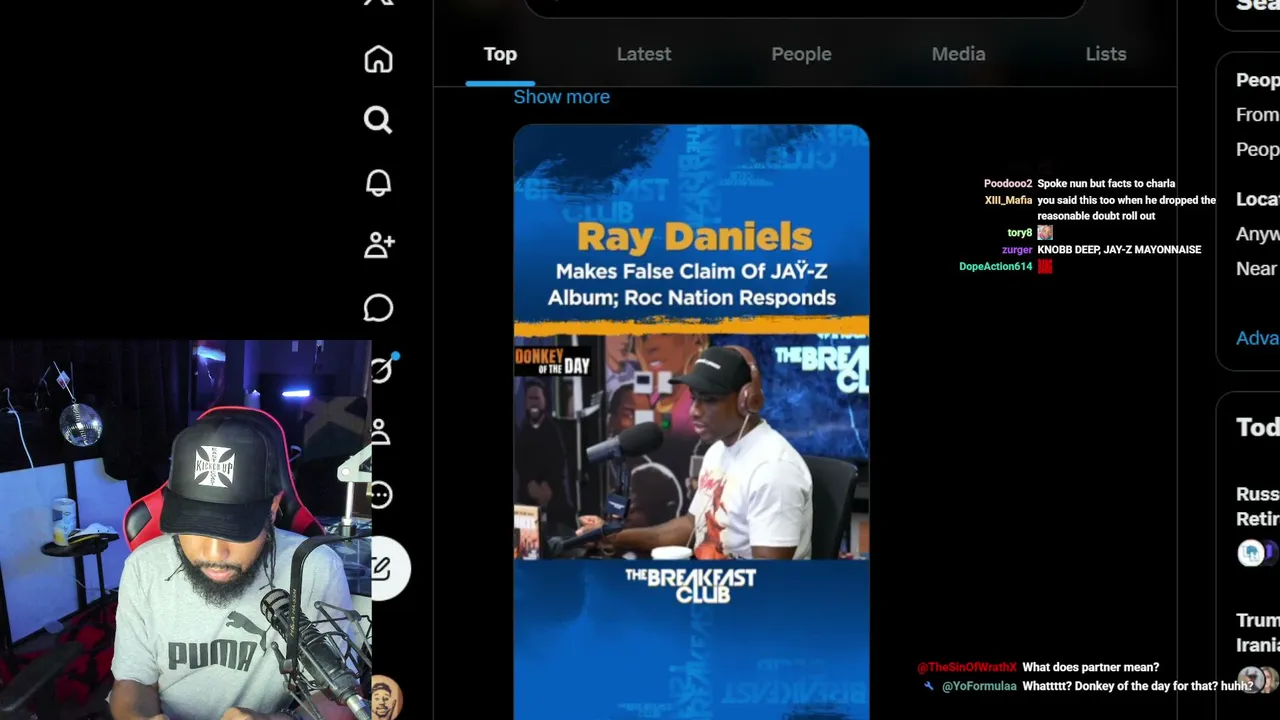1280x720 pixels.
Task: Open the Chat bubble icon in sidebar
Action: 378,308
